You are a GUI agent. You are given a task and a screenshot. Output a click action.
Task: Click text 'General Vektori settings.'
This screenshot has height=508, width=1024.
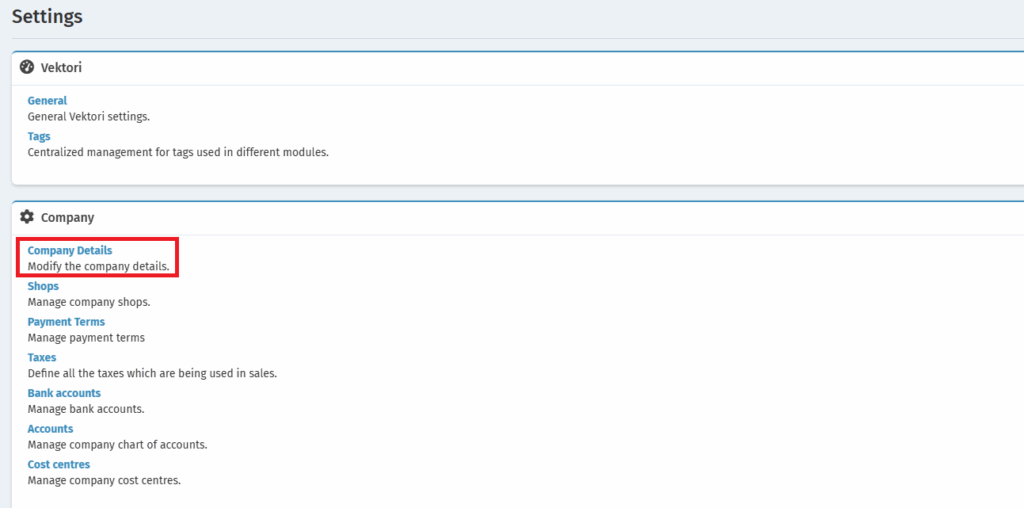[x=89, y=117]
